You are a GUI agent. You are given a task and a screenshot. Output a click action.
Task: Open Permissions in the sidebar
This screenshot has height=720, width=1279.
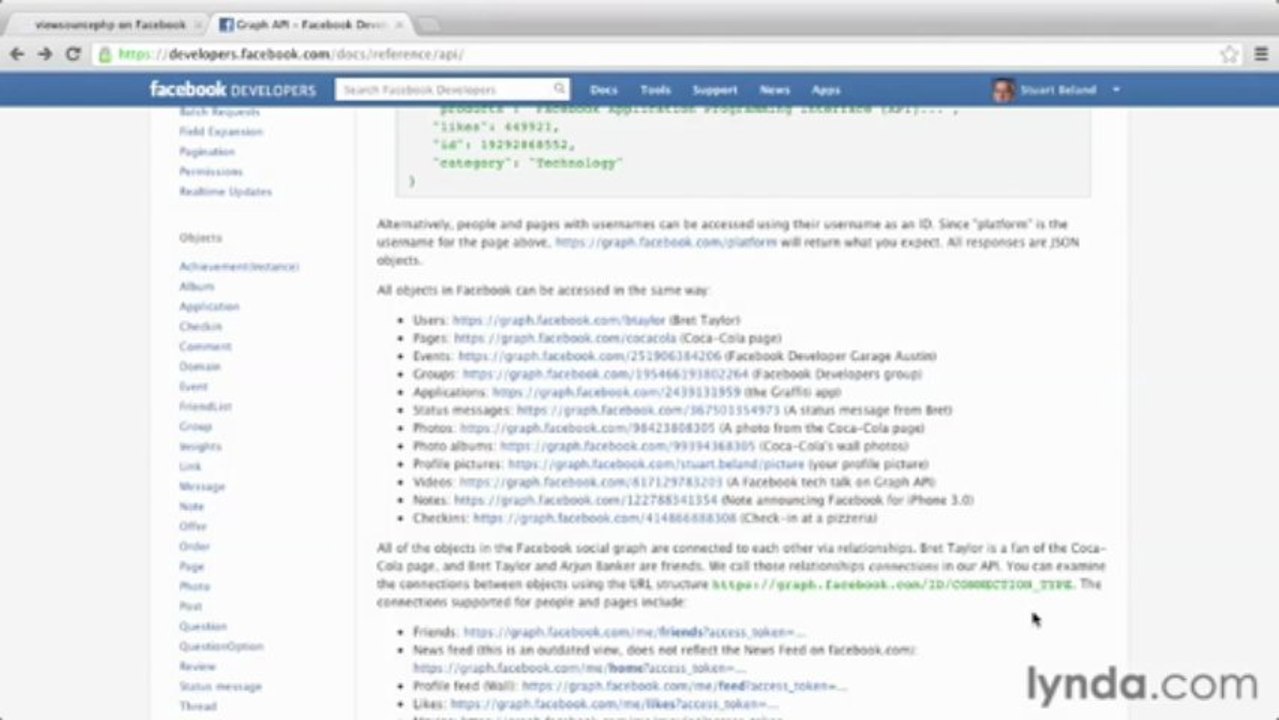pyautogui.click(x=211, y=172)
